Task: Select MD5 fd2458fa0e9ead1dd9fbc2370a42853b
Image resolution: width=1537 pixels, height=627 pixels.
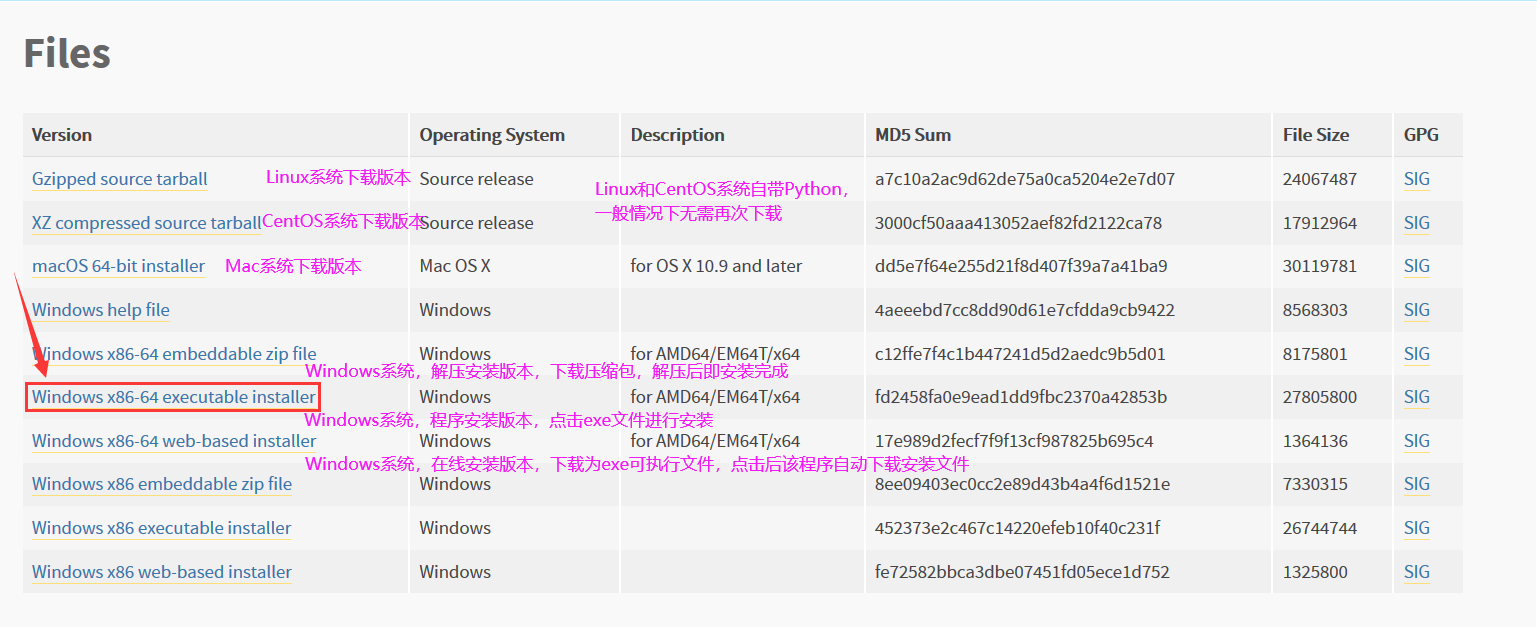Action: click(1021, 397)
